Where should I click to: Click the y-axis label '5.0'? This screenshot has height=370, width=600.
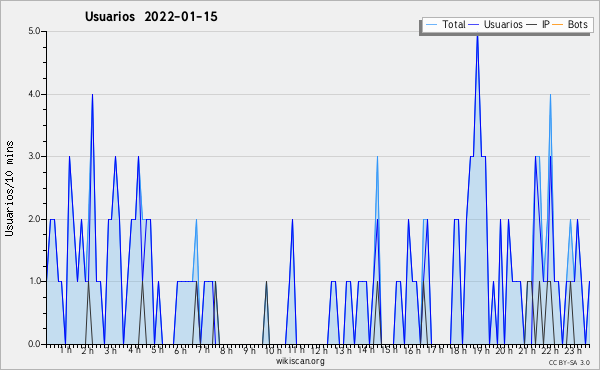point(34,31)
